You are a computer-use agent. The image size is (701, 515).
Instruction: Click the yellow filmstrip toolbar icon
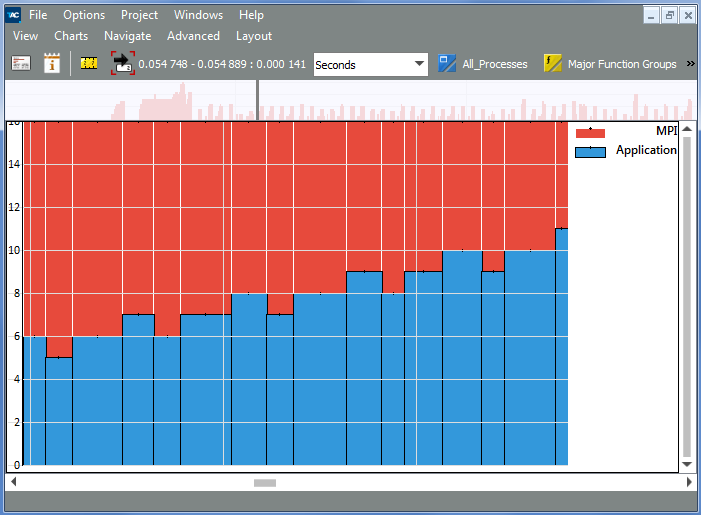click(89, 64)
